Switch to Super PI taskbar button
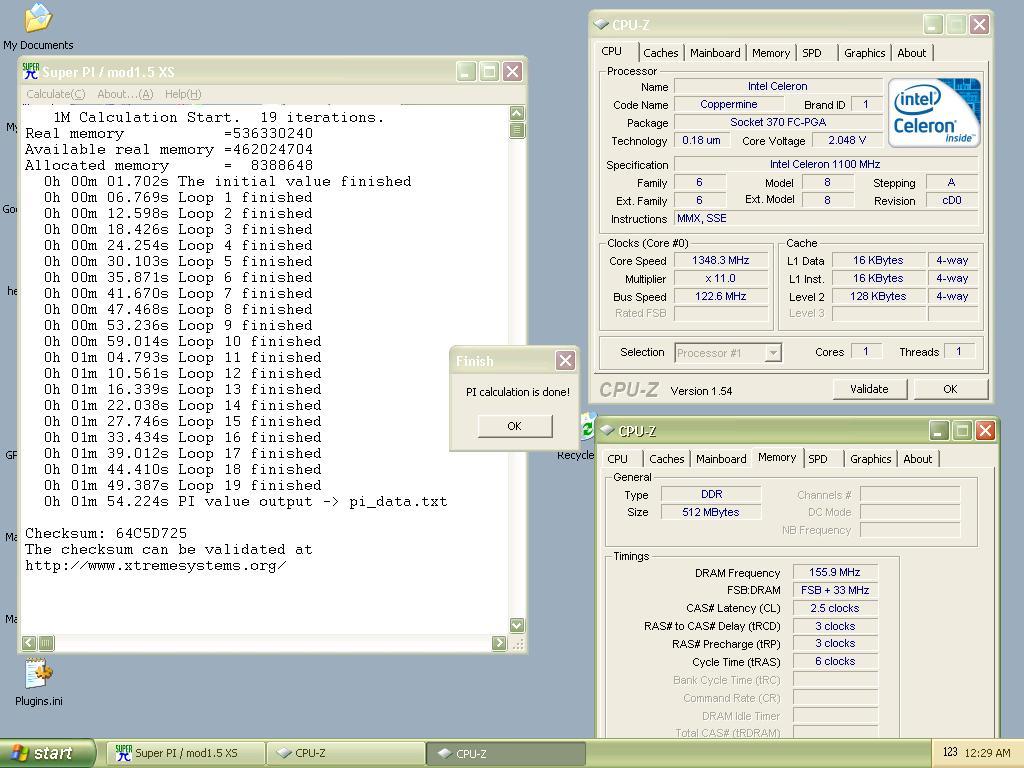 [185, 753]
